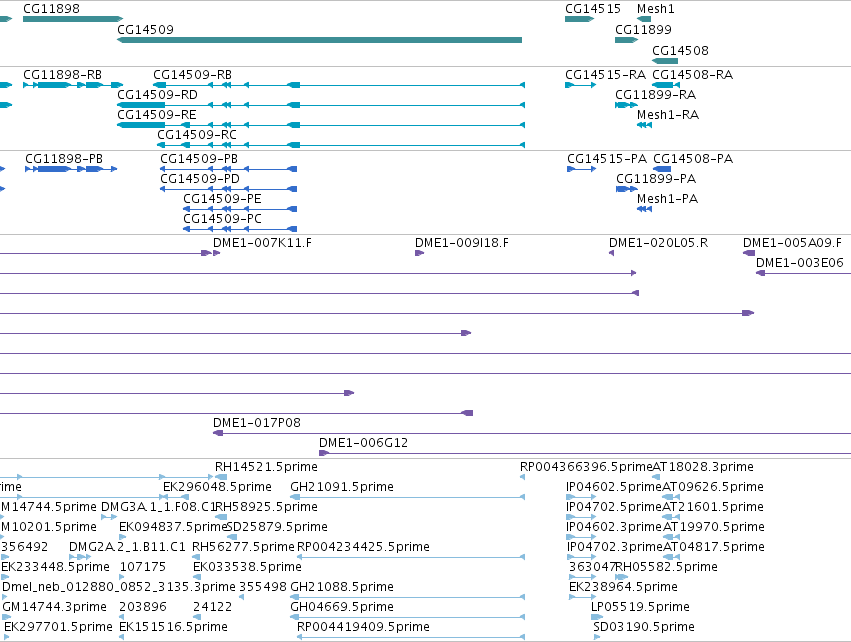Click the EK151516.5prime EST label
Screen dimensions: 851x642
coord(173,627)
